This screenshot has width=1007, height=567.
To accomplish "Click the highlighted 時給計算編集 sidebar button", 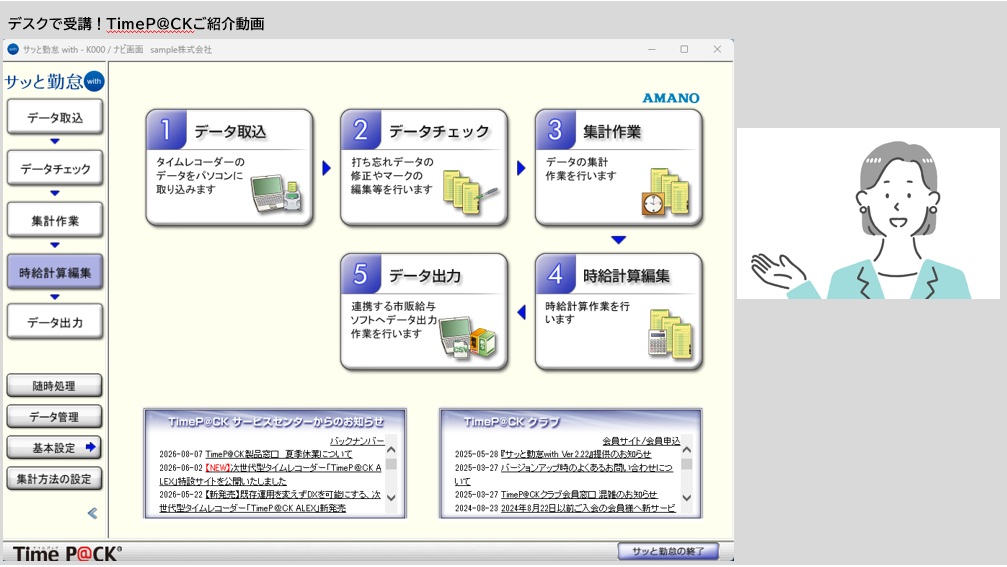I will 55,272.
